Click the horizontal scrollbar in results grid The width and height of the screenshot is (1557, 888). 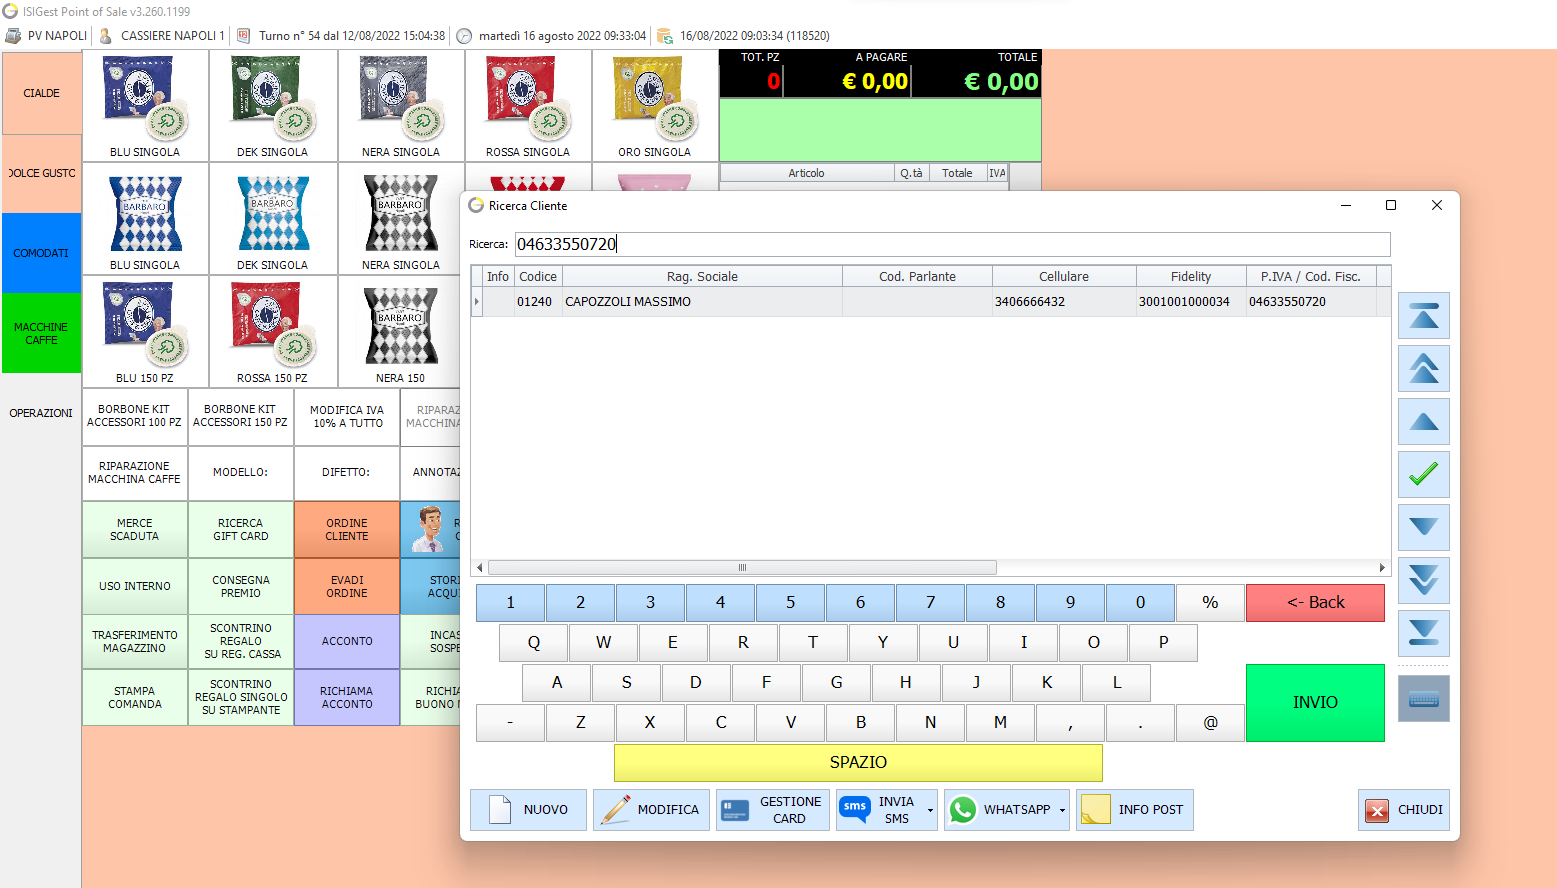[742, 568]
